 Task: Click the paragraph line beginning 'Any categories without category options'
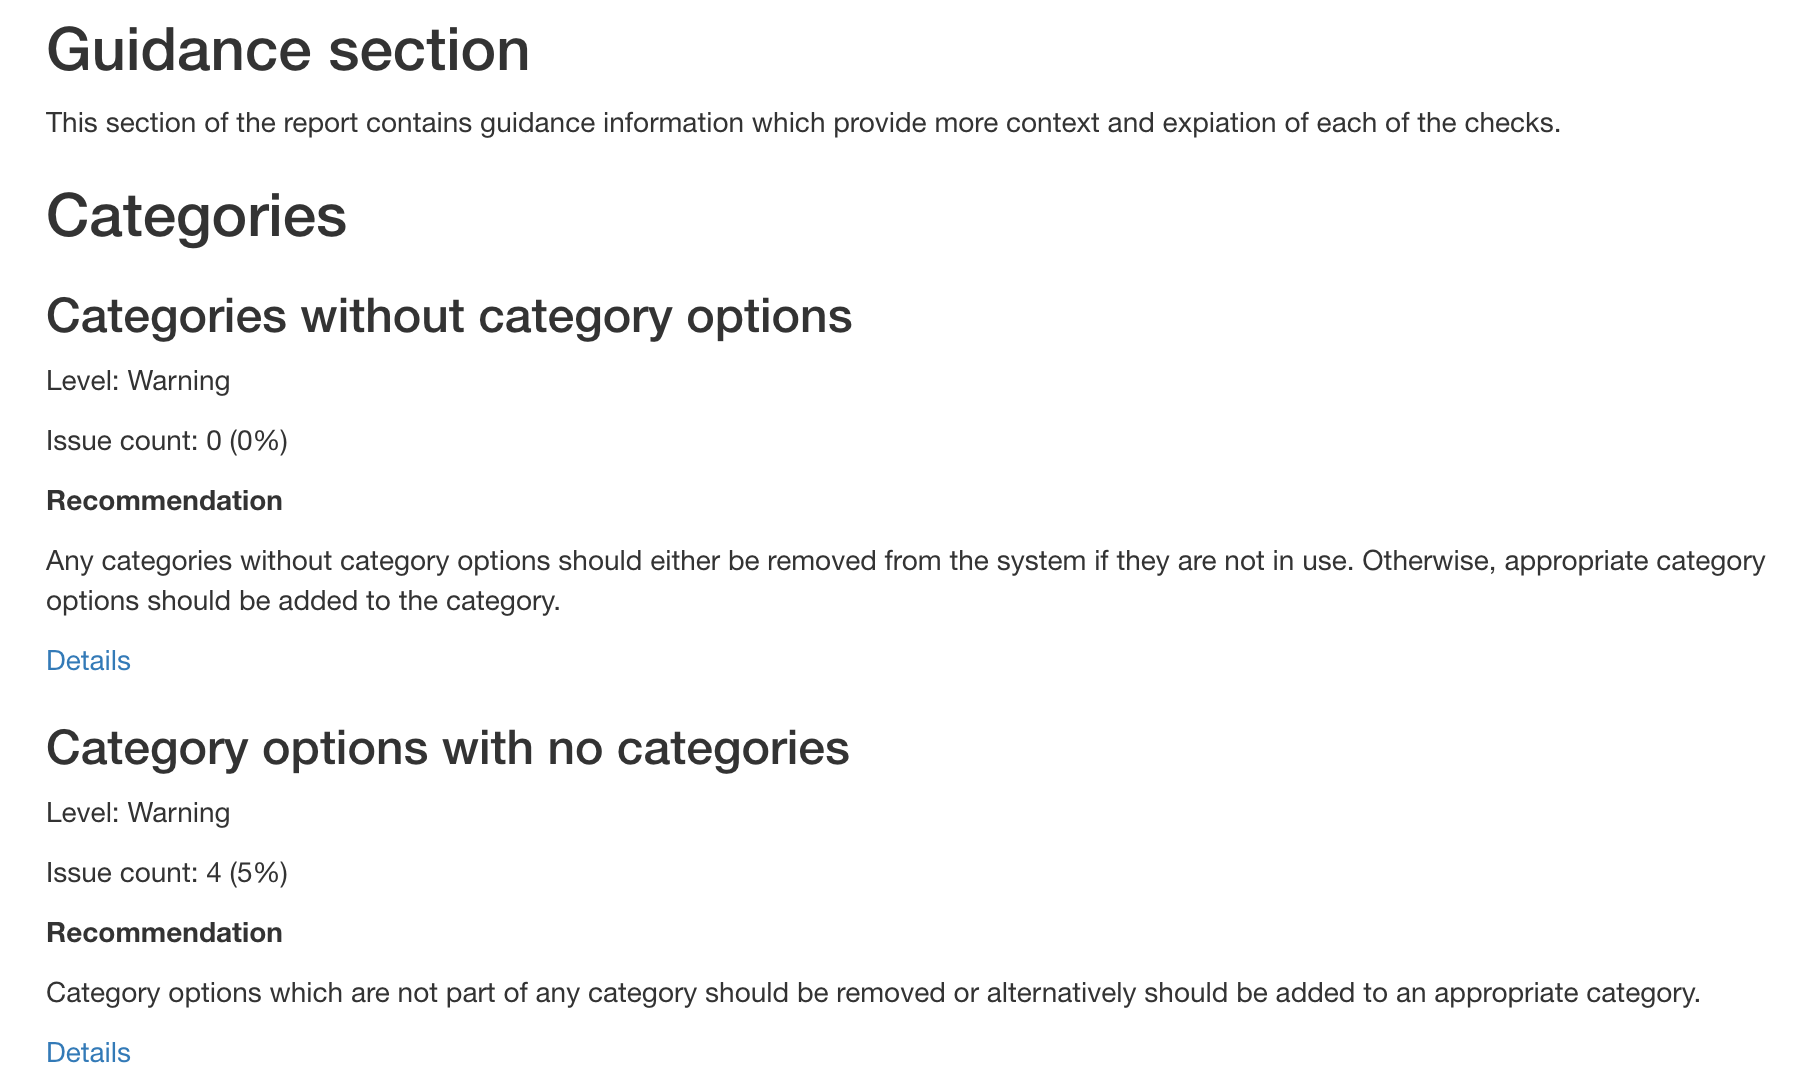[905, 561]
